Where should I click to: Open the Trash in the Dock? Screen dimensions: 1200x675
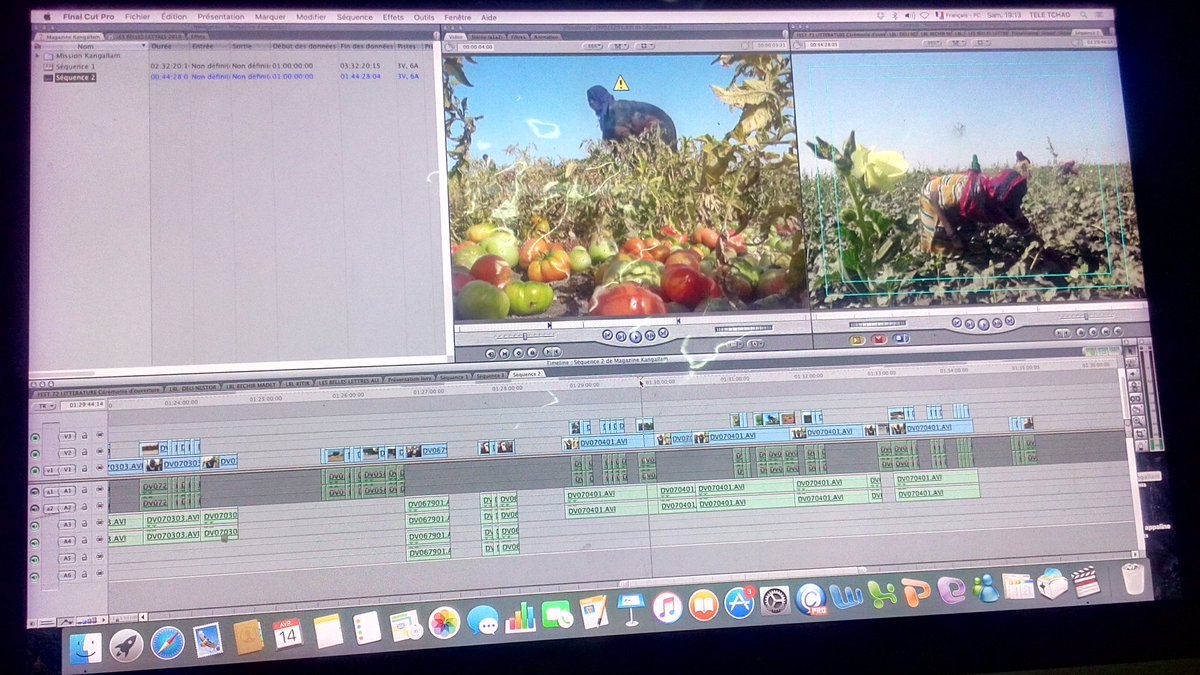click(x=1133, y=578)
